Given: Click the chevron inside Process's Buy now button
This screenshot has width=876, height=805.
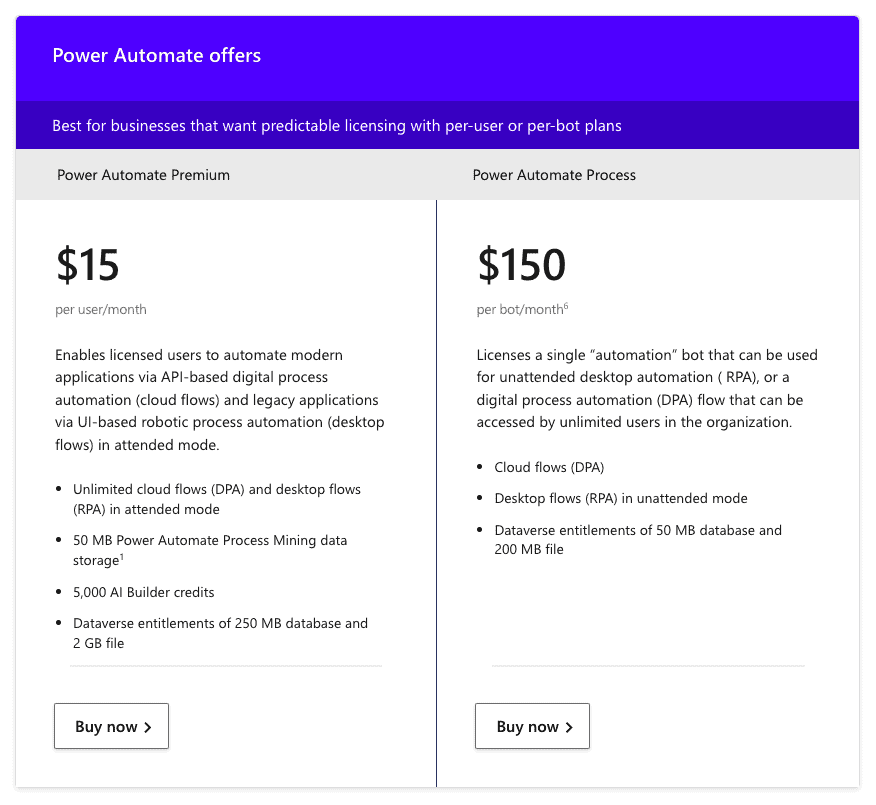Looking at the screenshot, I should point(567,726).
